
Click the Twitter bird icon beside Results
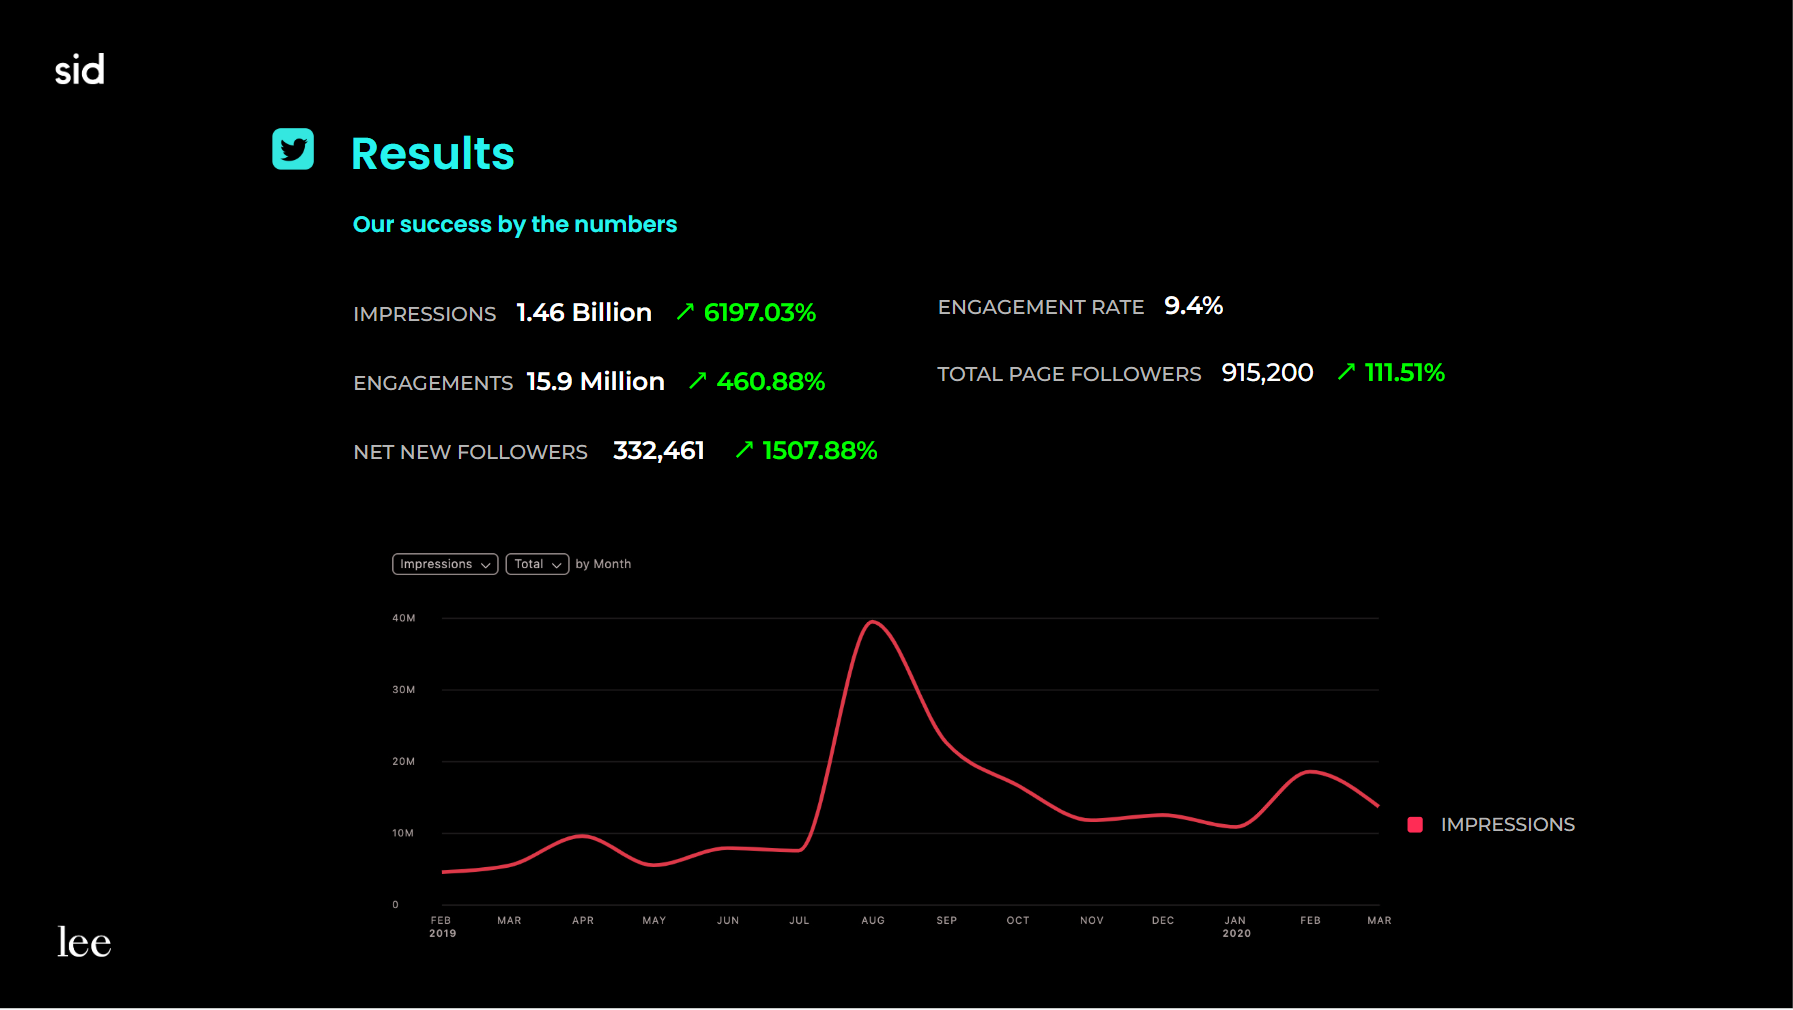pyautogui.click(x=293, y=149)
